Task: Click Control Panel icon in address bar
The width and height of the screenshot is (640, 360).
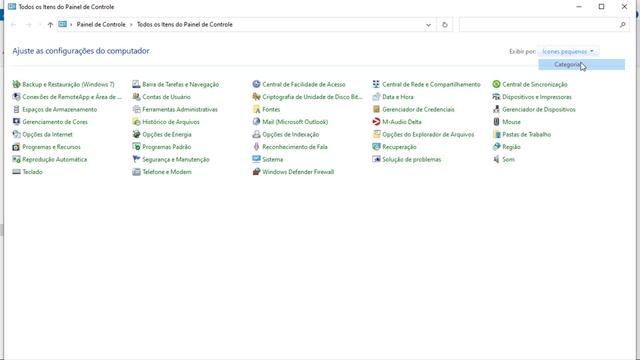Action: (x=62, y=24)
